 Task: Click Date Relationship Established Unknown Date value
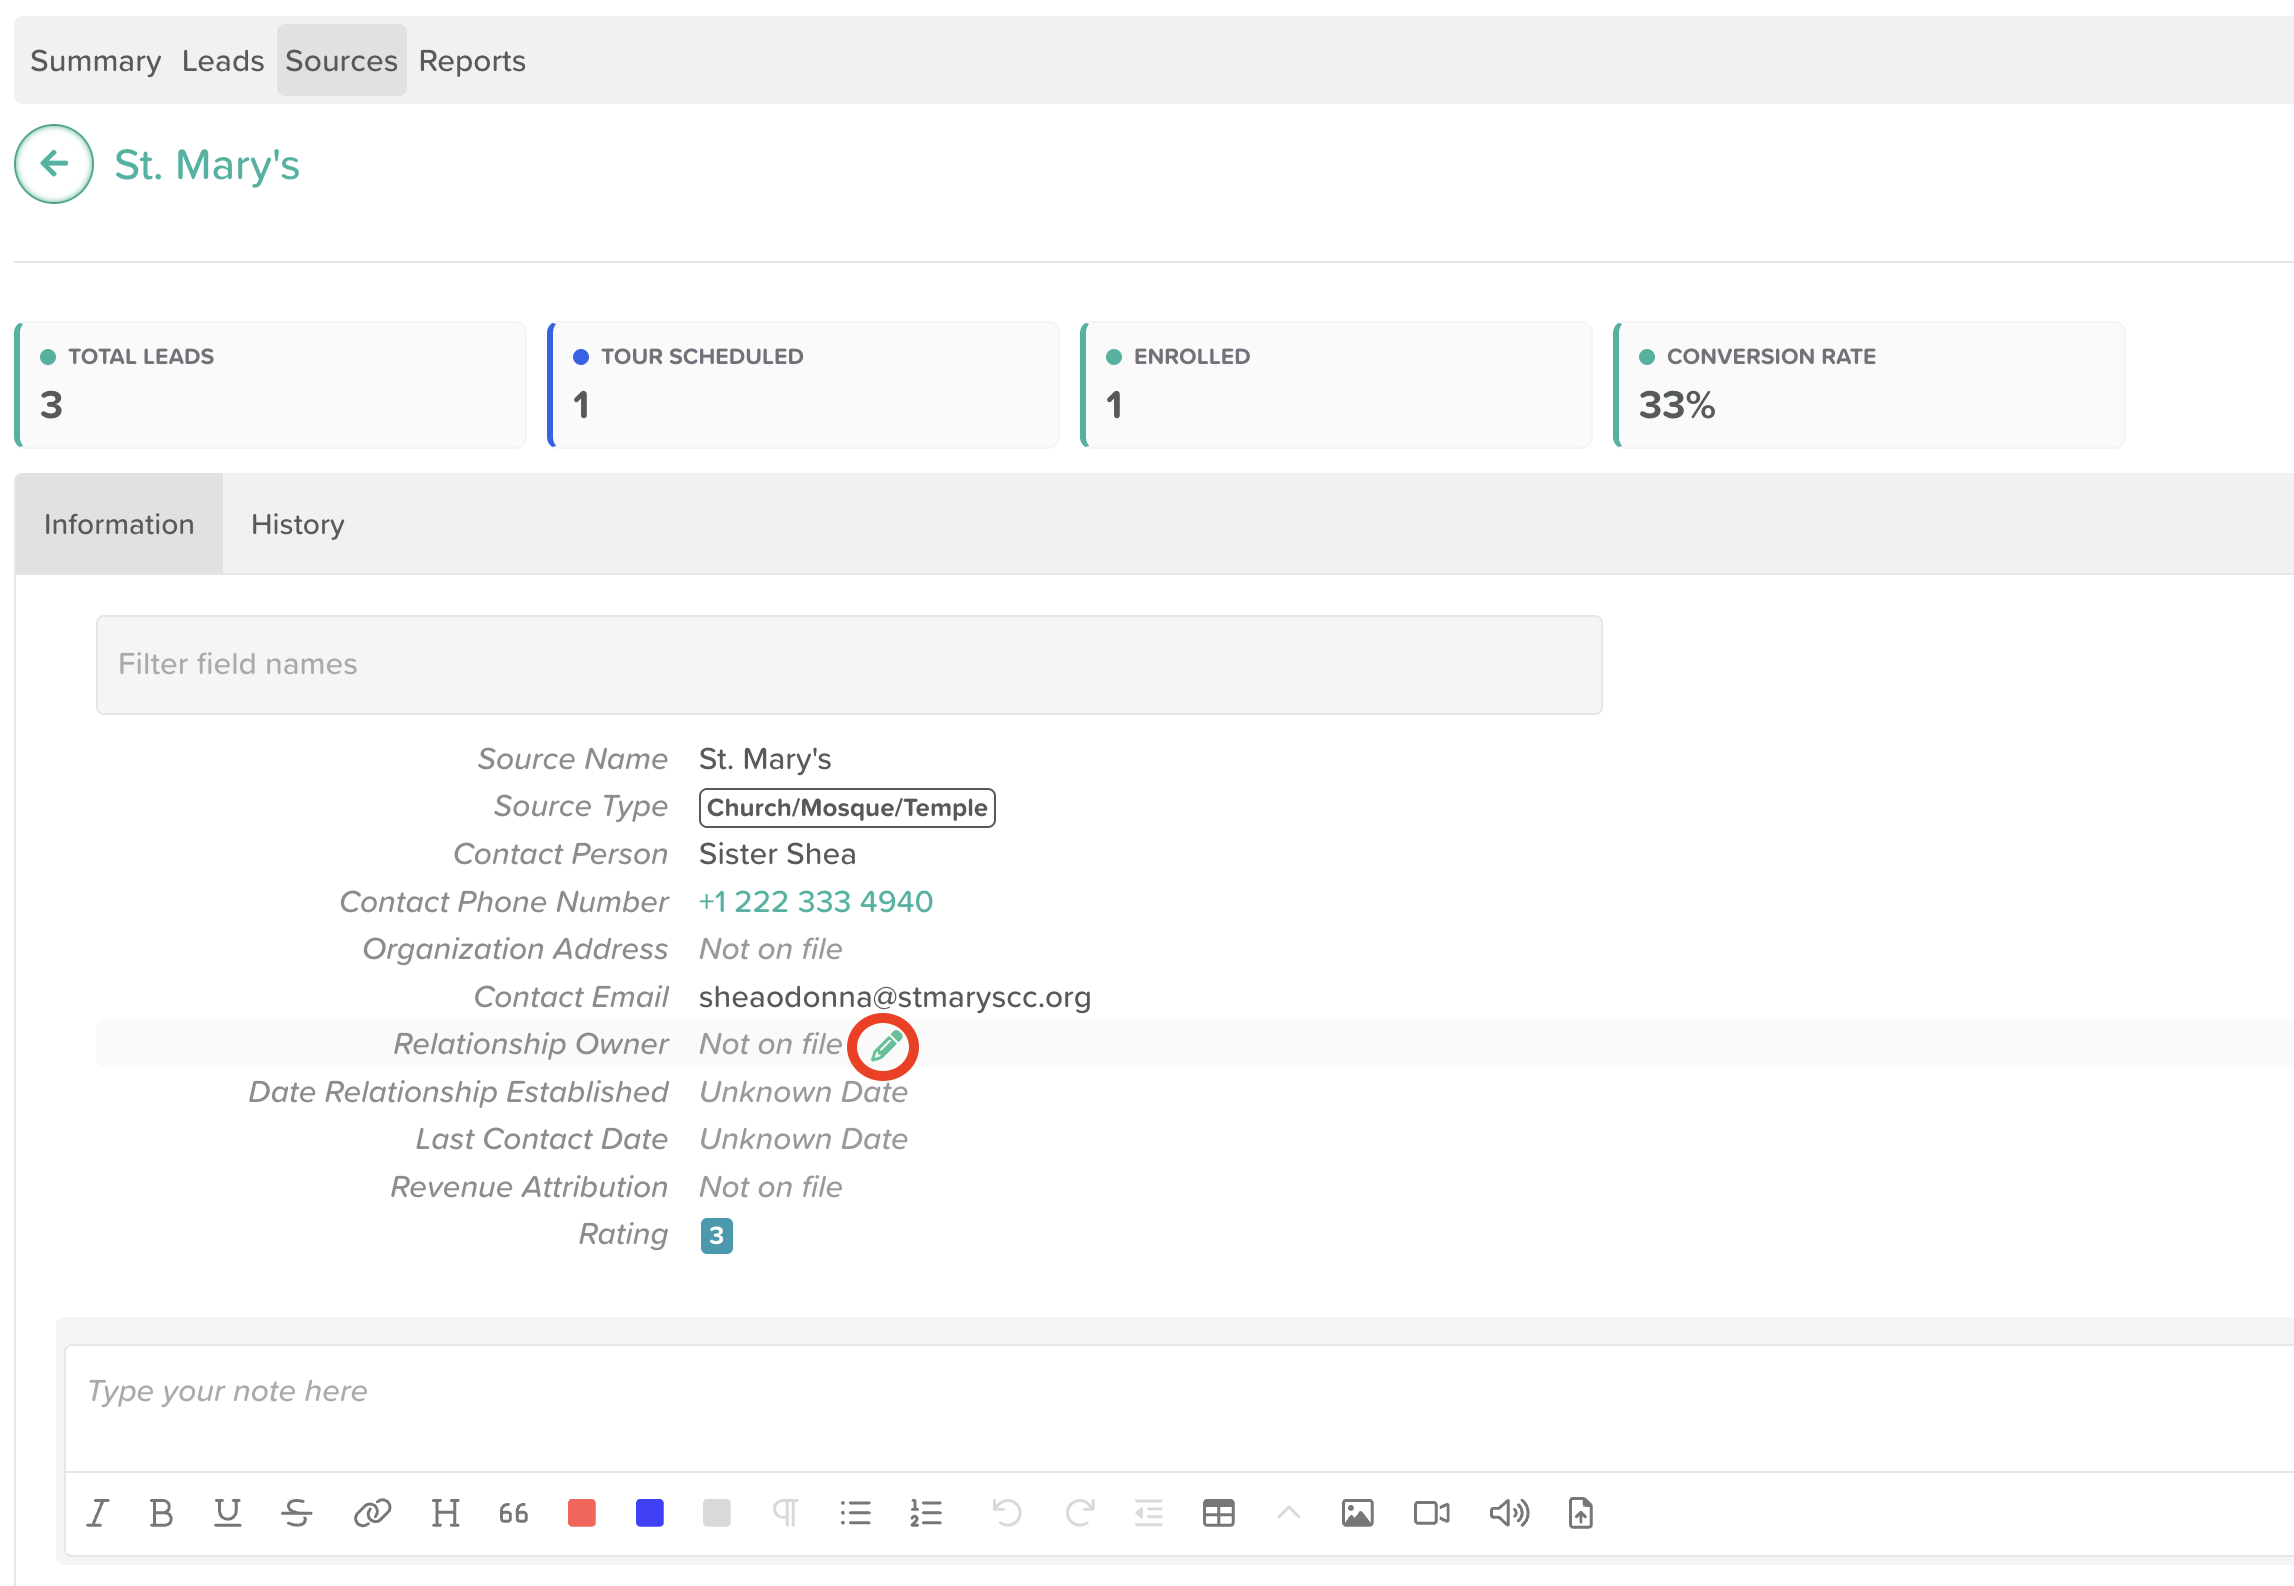click(x=804, y=1092)
